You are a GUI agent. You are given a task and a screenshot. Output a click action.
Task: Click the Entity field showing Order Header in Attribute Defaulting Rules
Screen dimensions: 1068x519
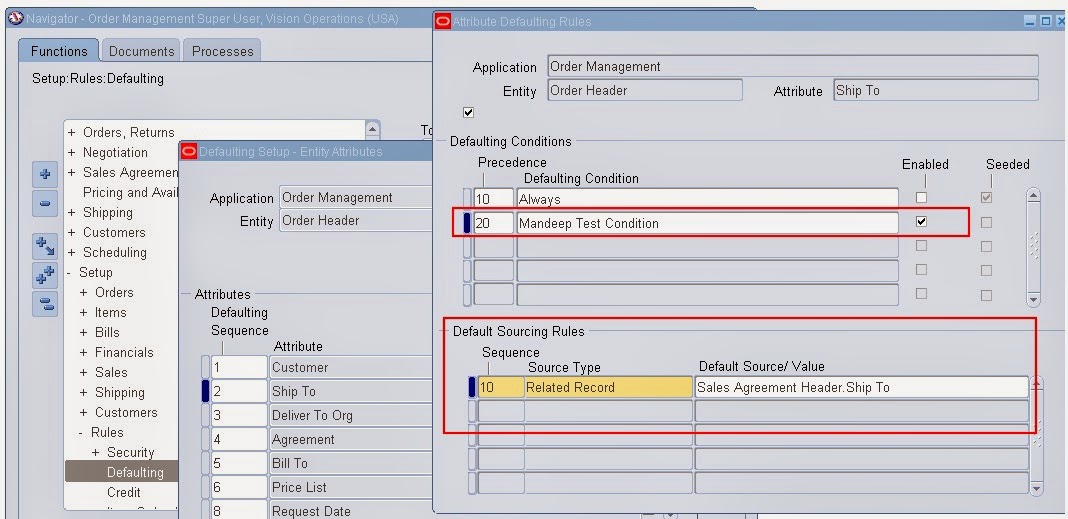click(x=644, y=90)
